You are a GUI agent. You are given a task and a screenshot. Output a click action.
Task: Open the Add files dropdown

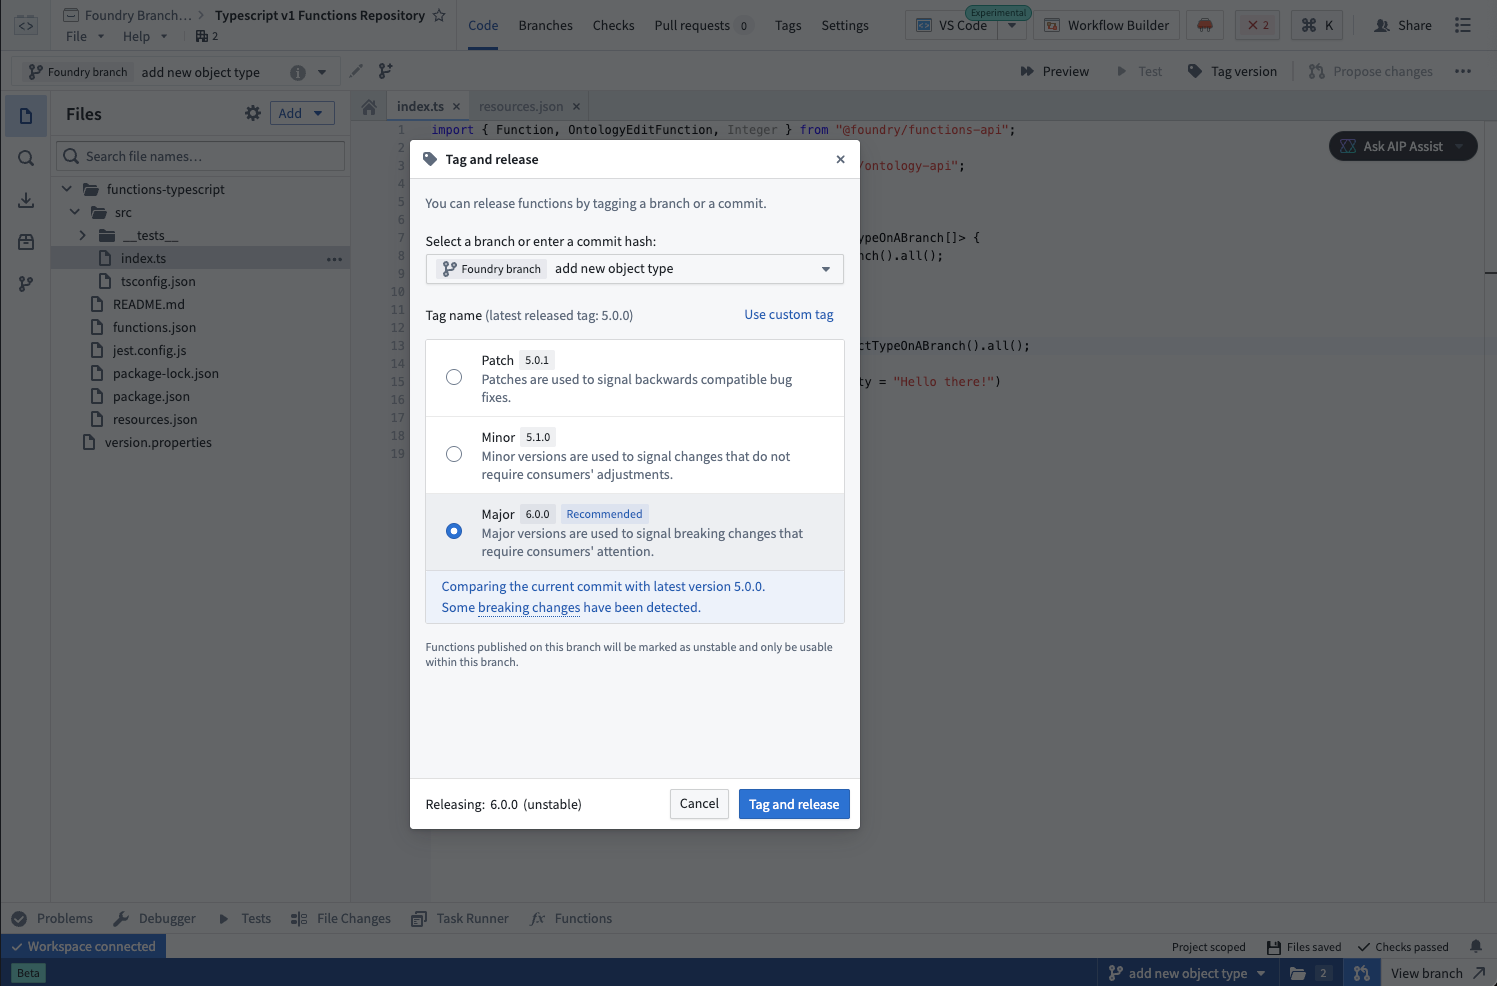302,114
